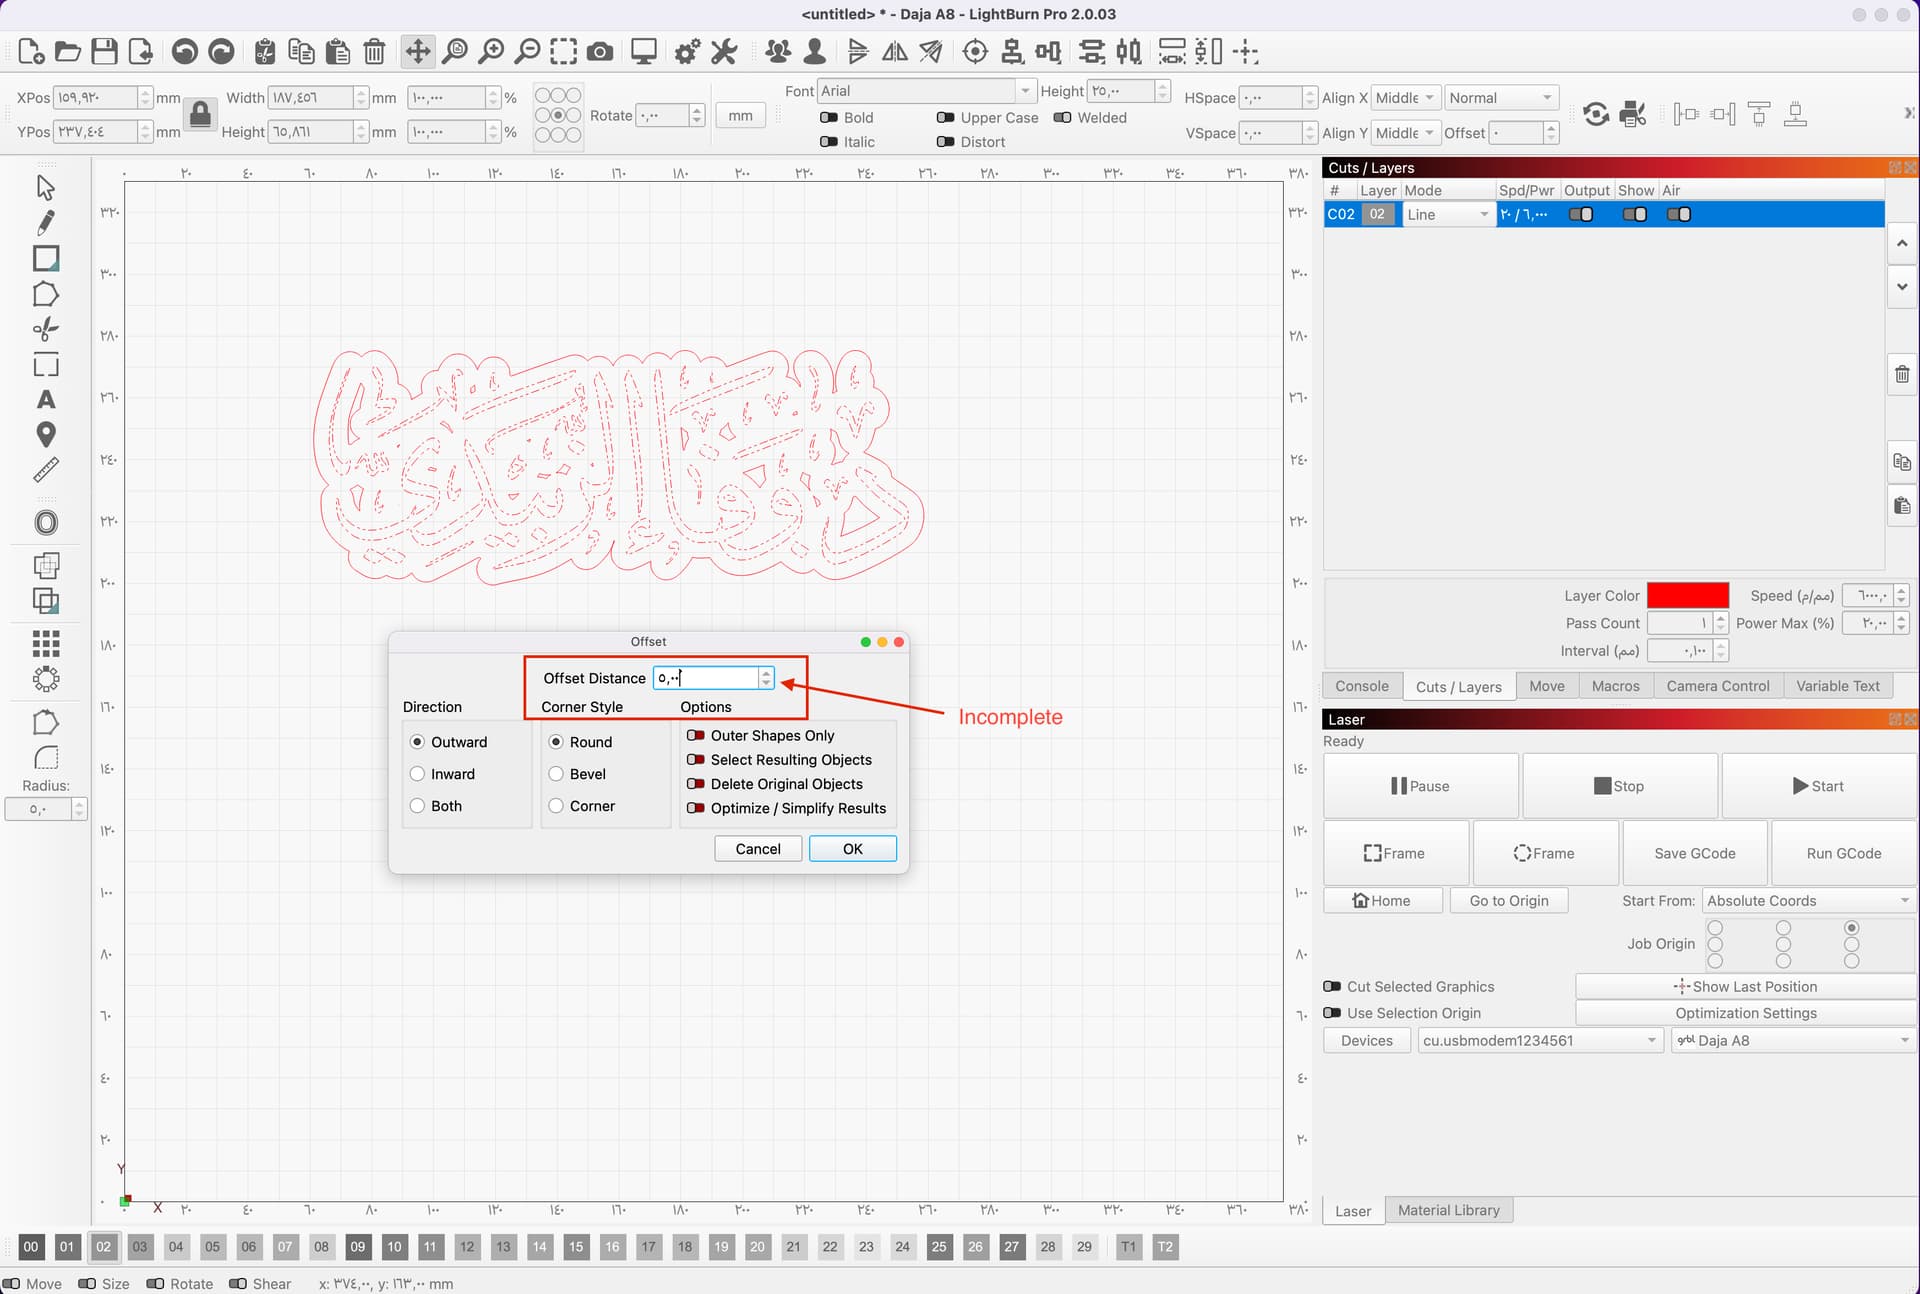Click OK in the Offset dialog
This screenshot has width=1920, height=1294.
point(852,848)
